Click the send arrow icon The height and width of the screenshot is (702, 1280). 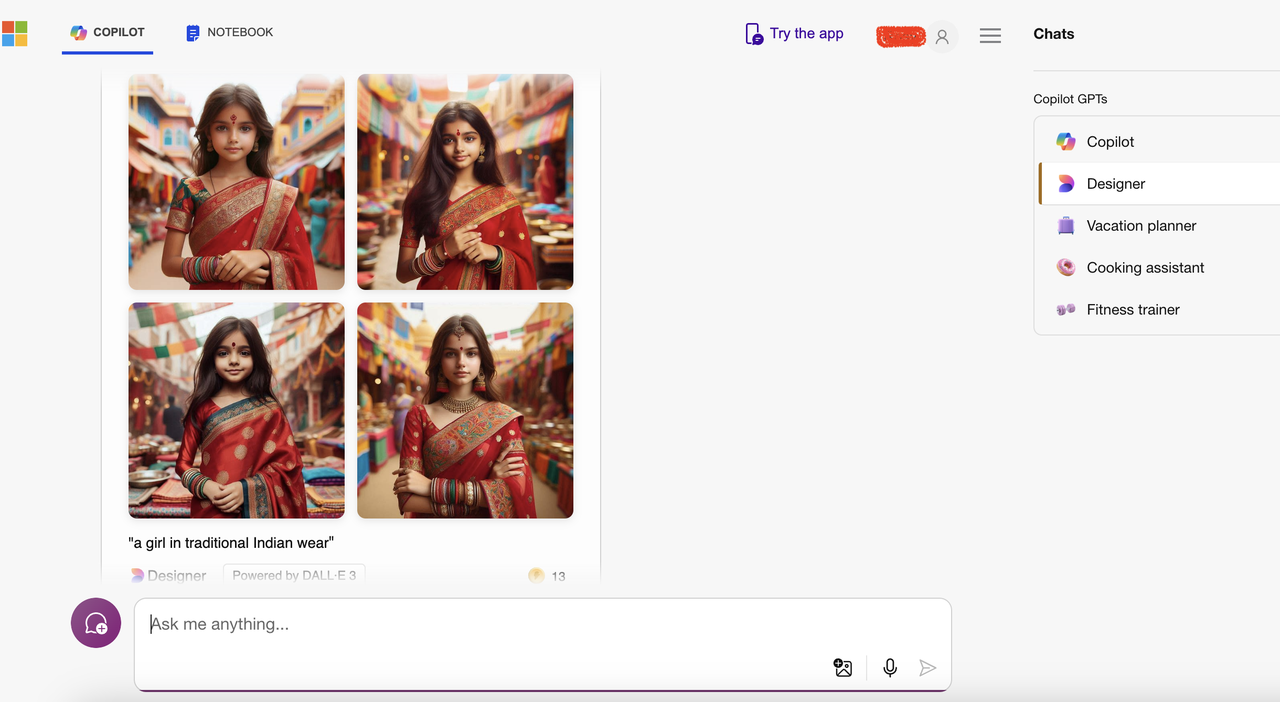928,668
